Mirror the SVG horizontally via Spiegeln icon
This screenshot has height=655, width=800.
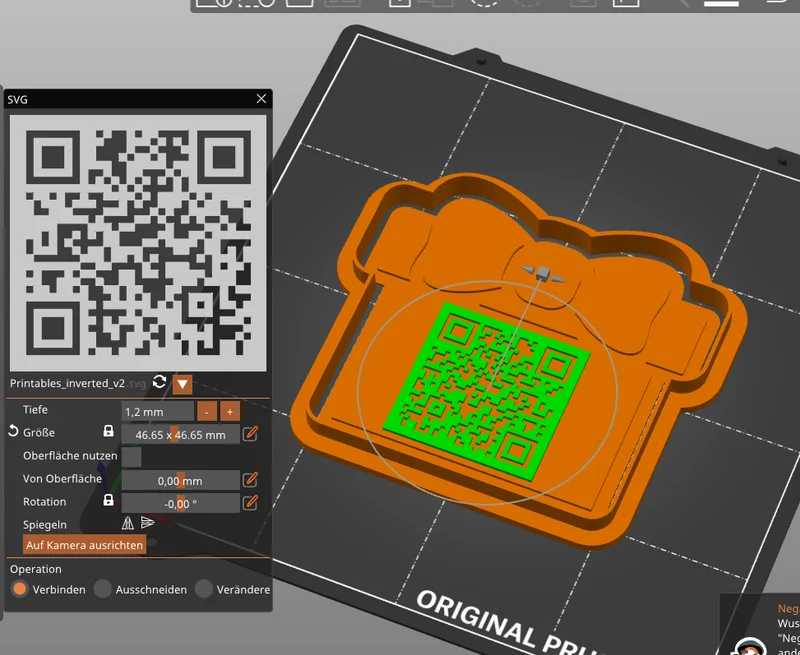coord(128,523)
